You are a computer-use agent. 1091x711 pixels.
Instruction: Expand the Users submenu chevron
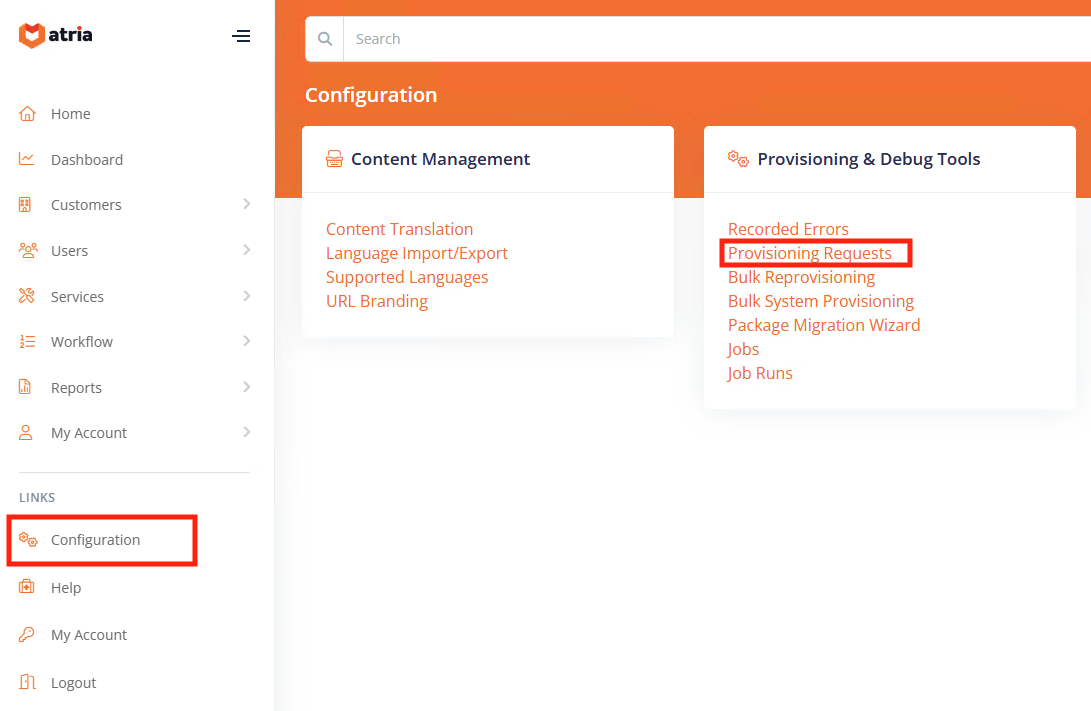click(x=246, y=250)
